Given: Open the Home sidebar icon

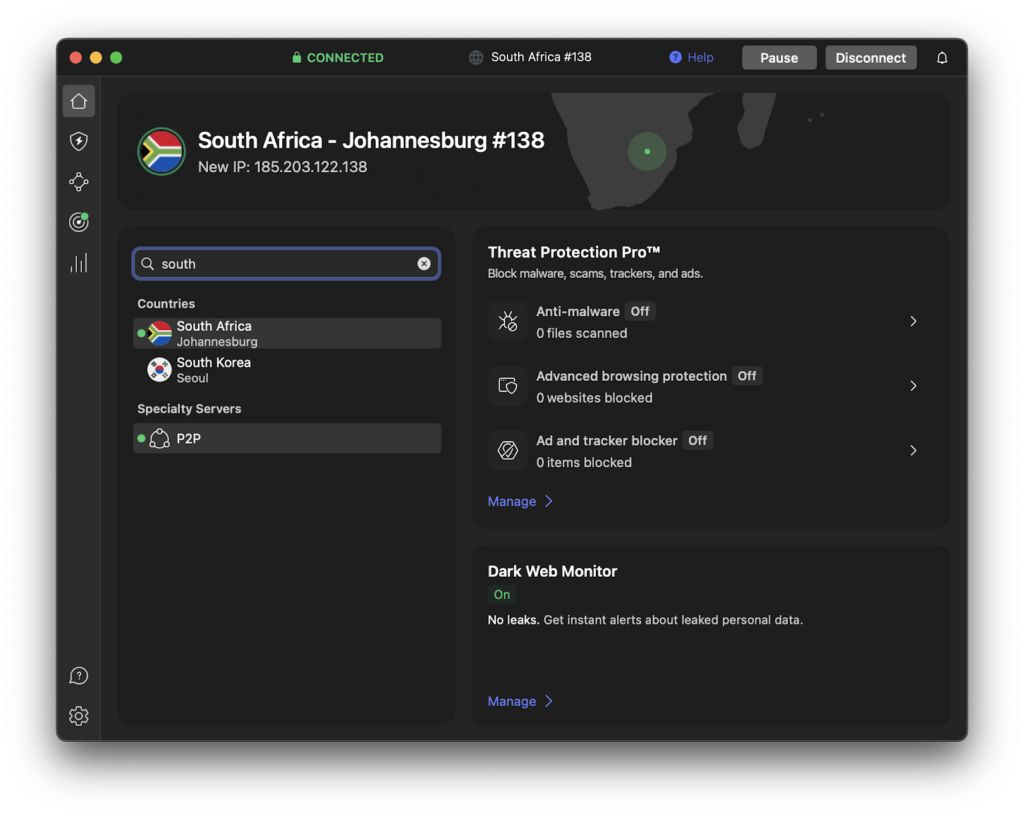Looking at the screenshot, I should 78,101.
